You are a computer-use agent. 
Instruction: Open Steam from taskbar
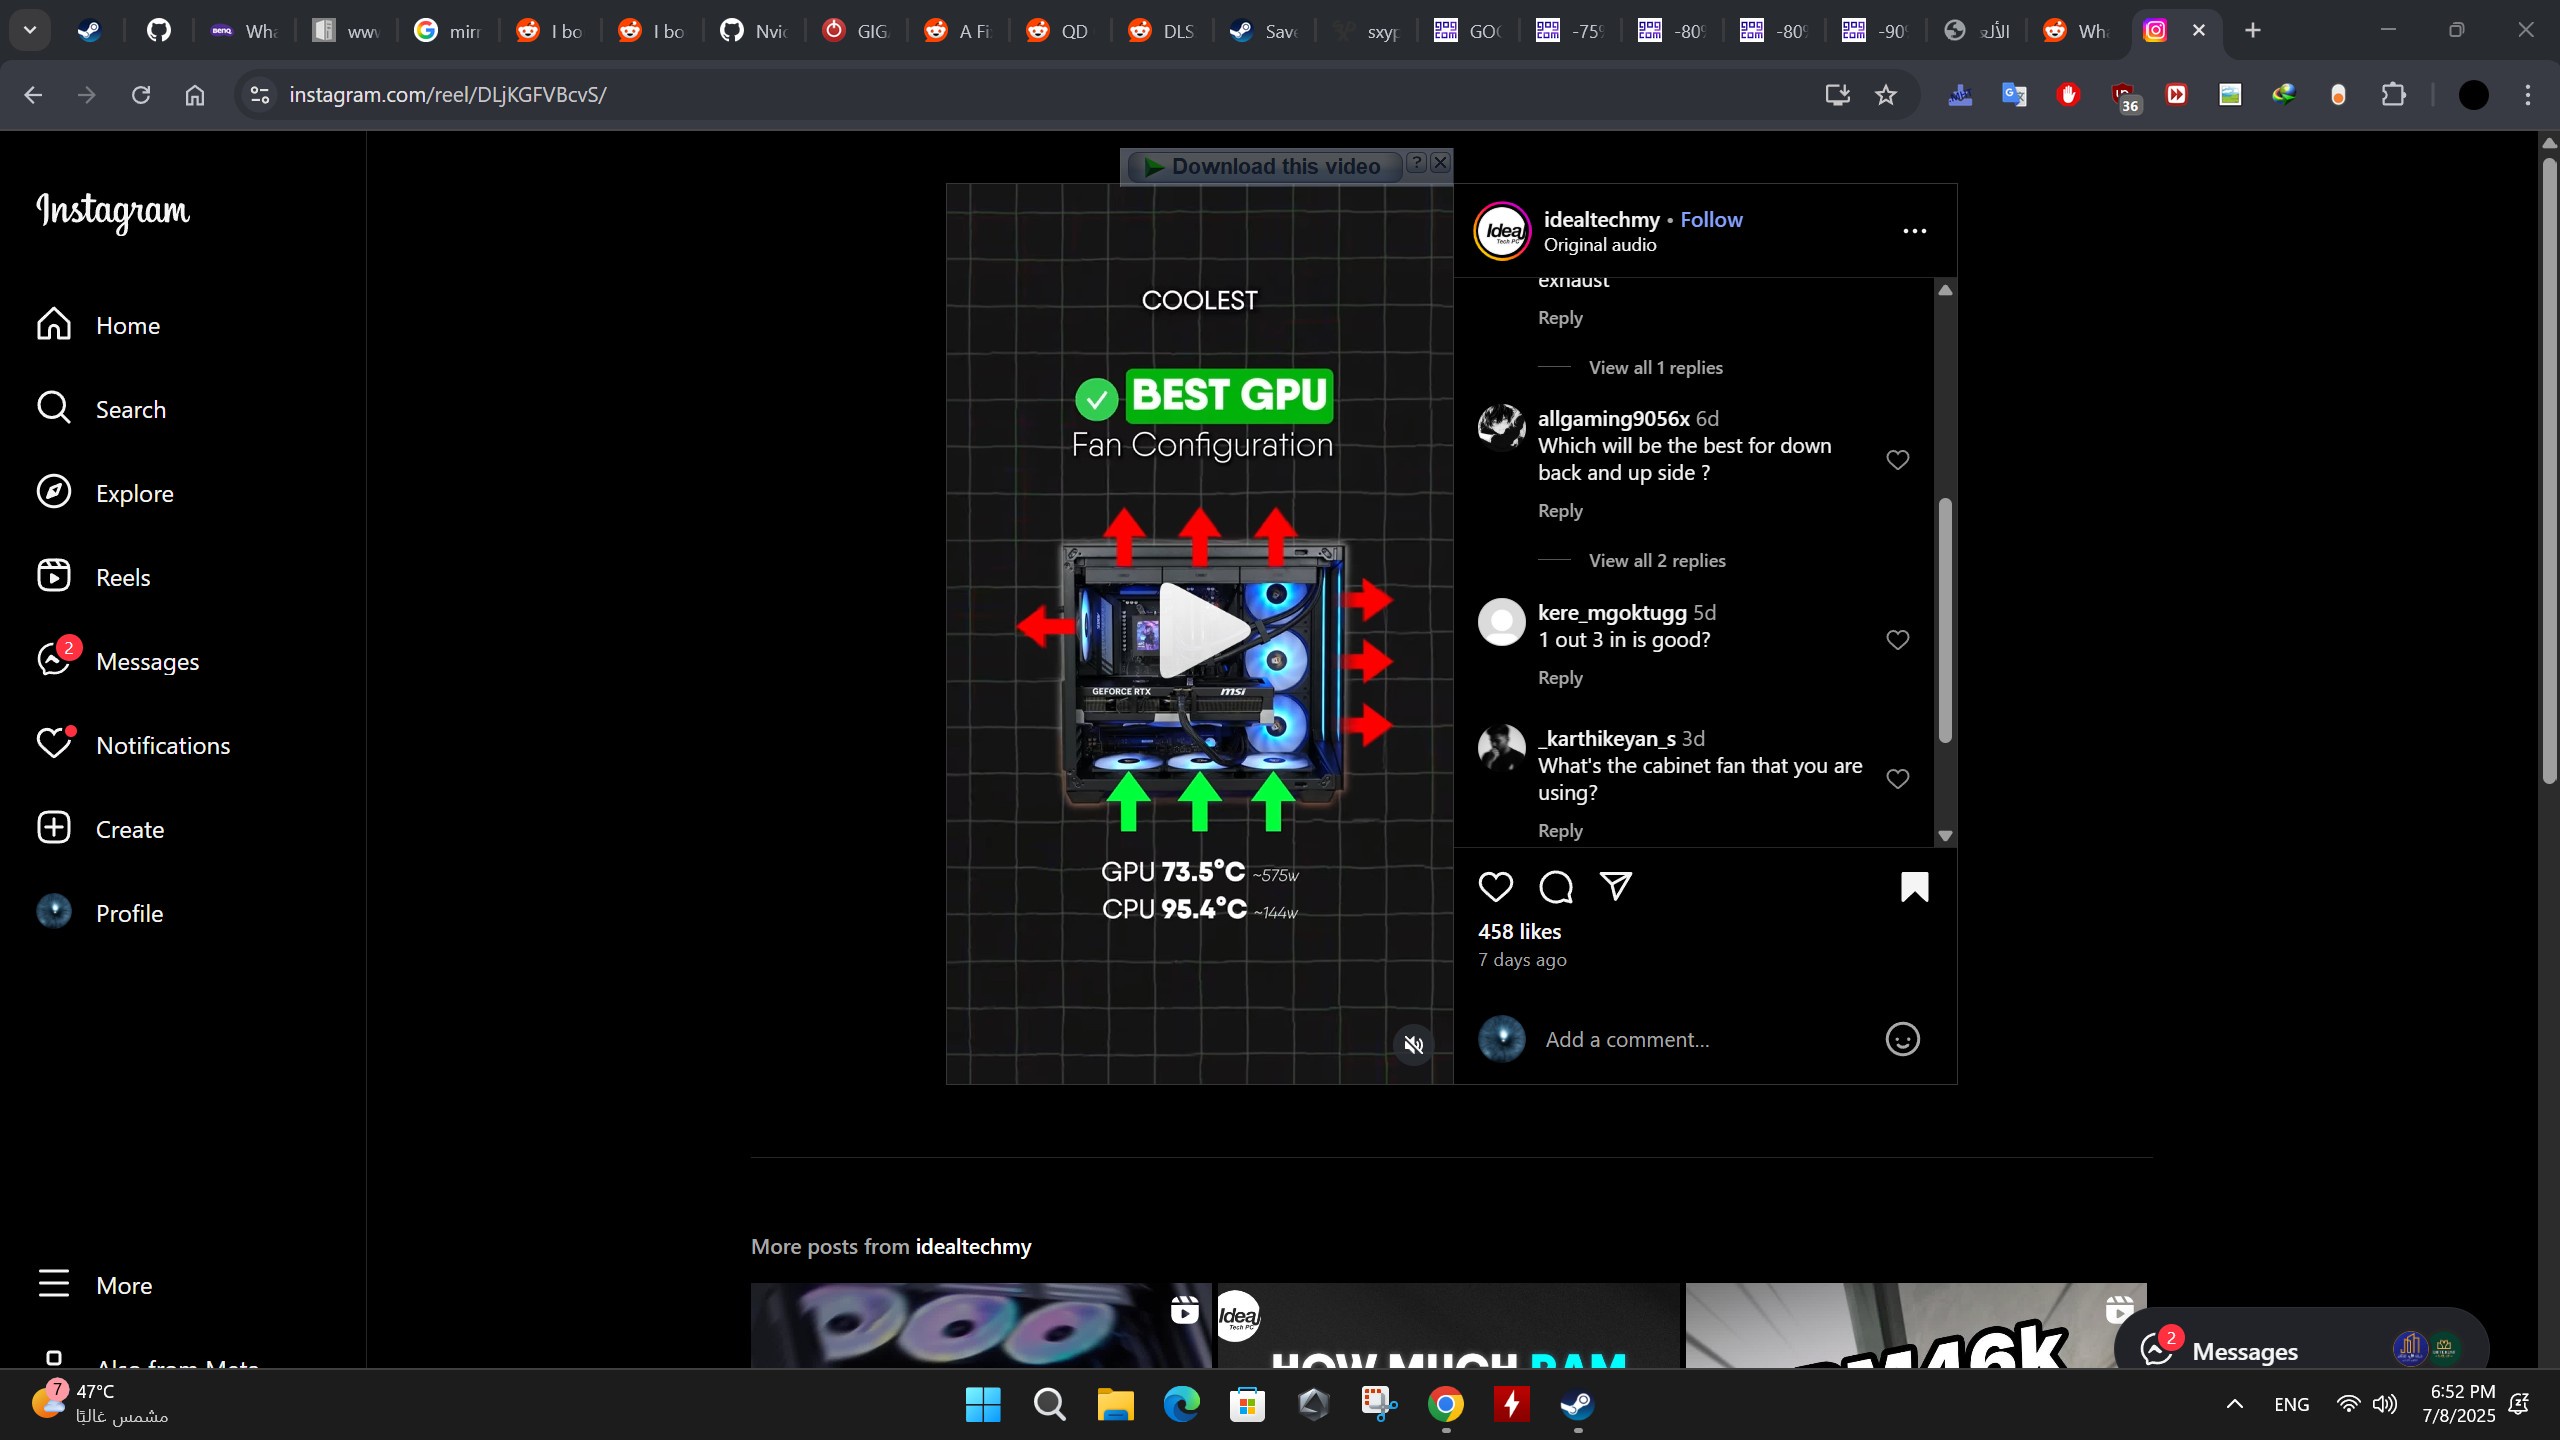pyautogui.click(x=1577, y=1405)
